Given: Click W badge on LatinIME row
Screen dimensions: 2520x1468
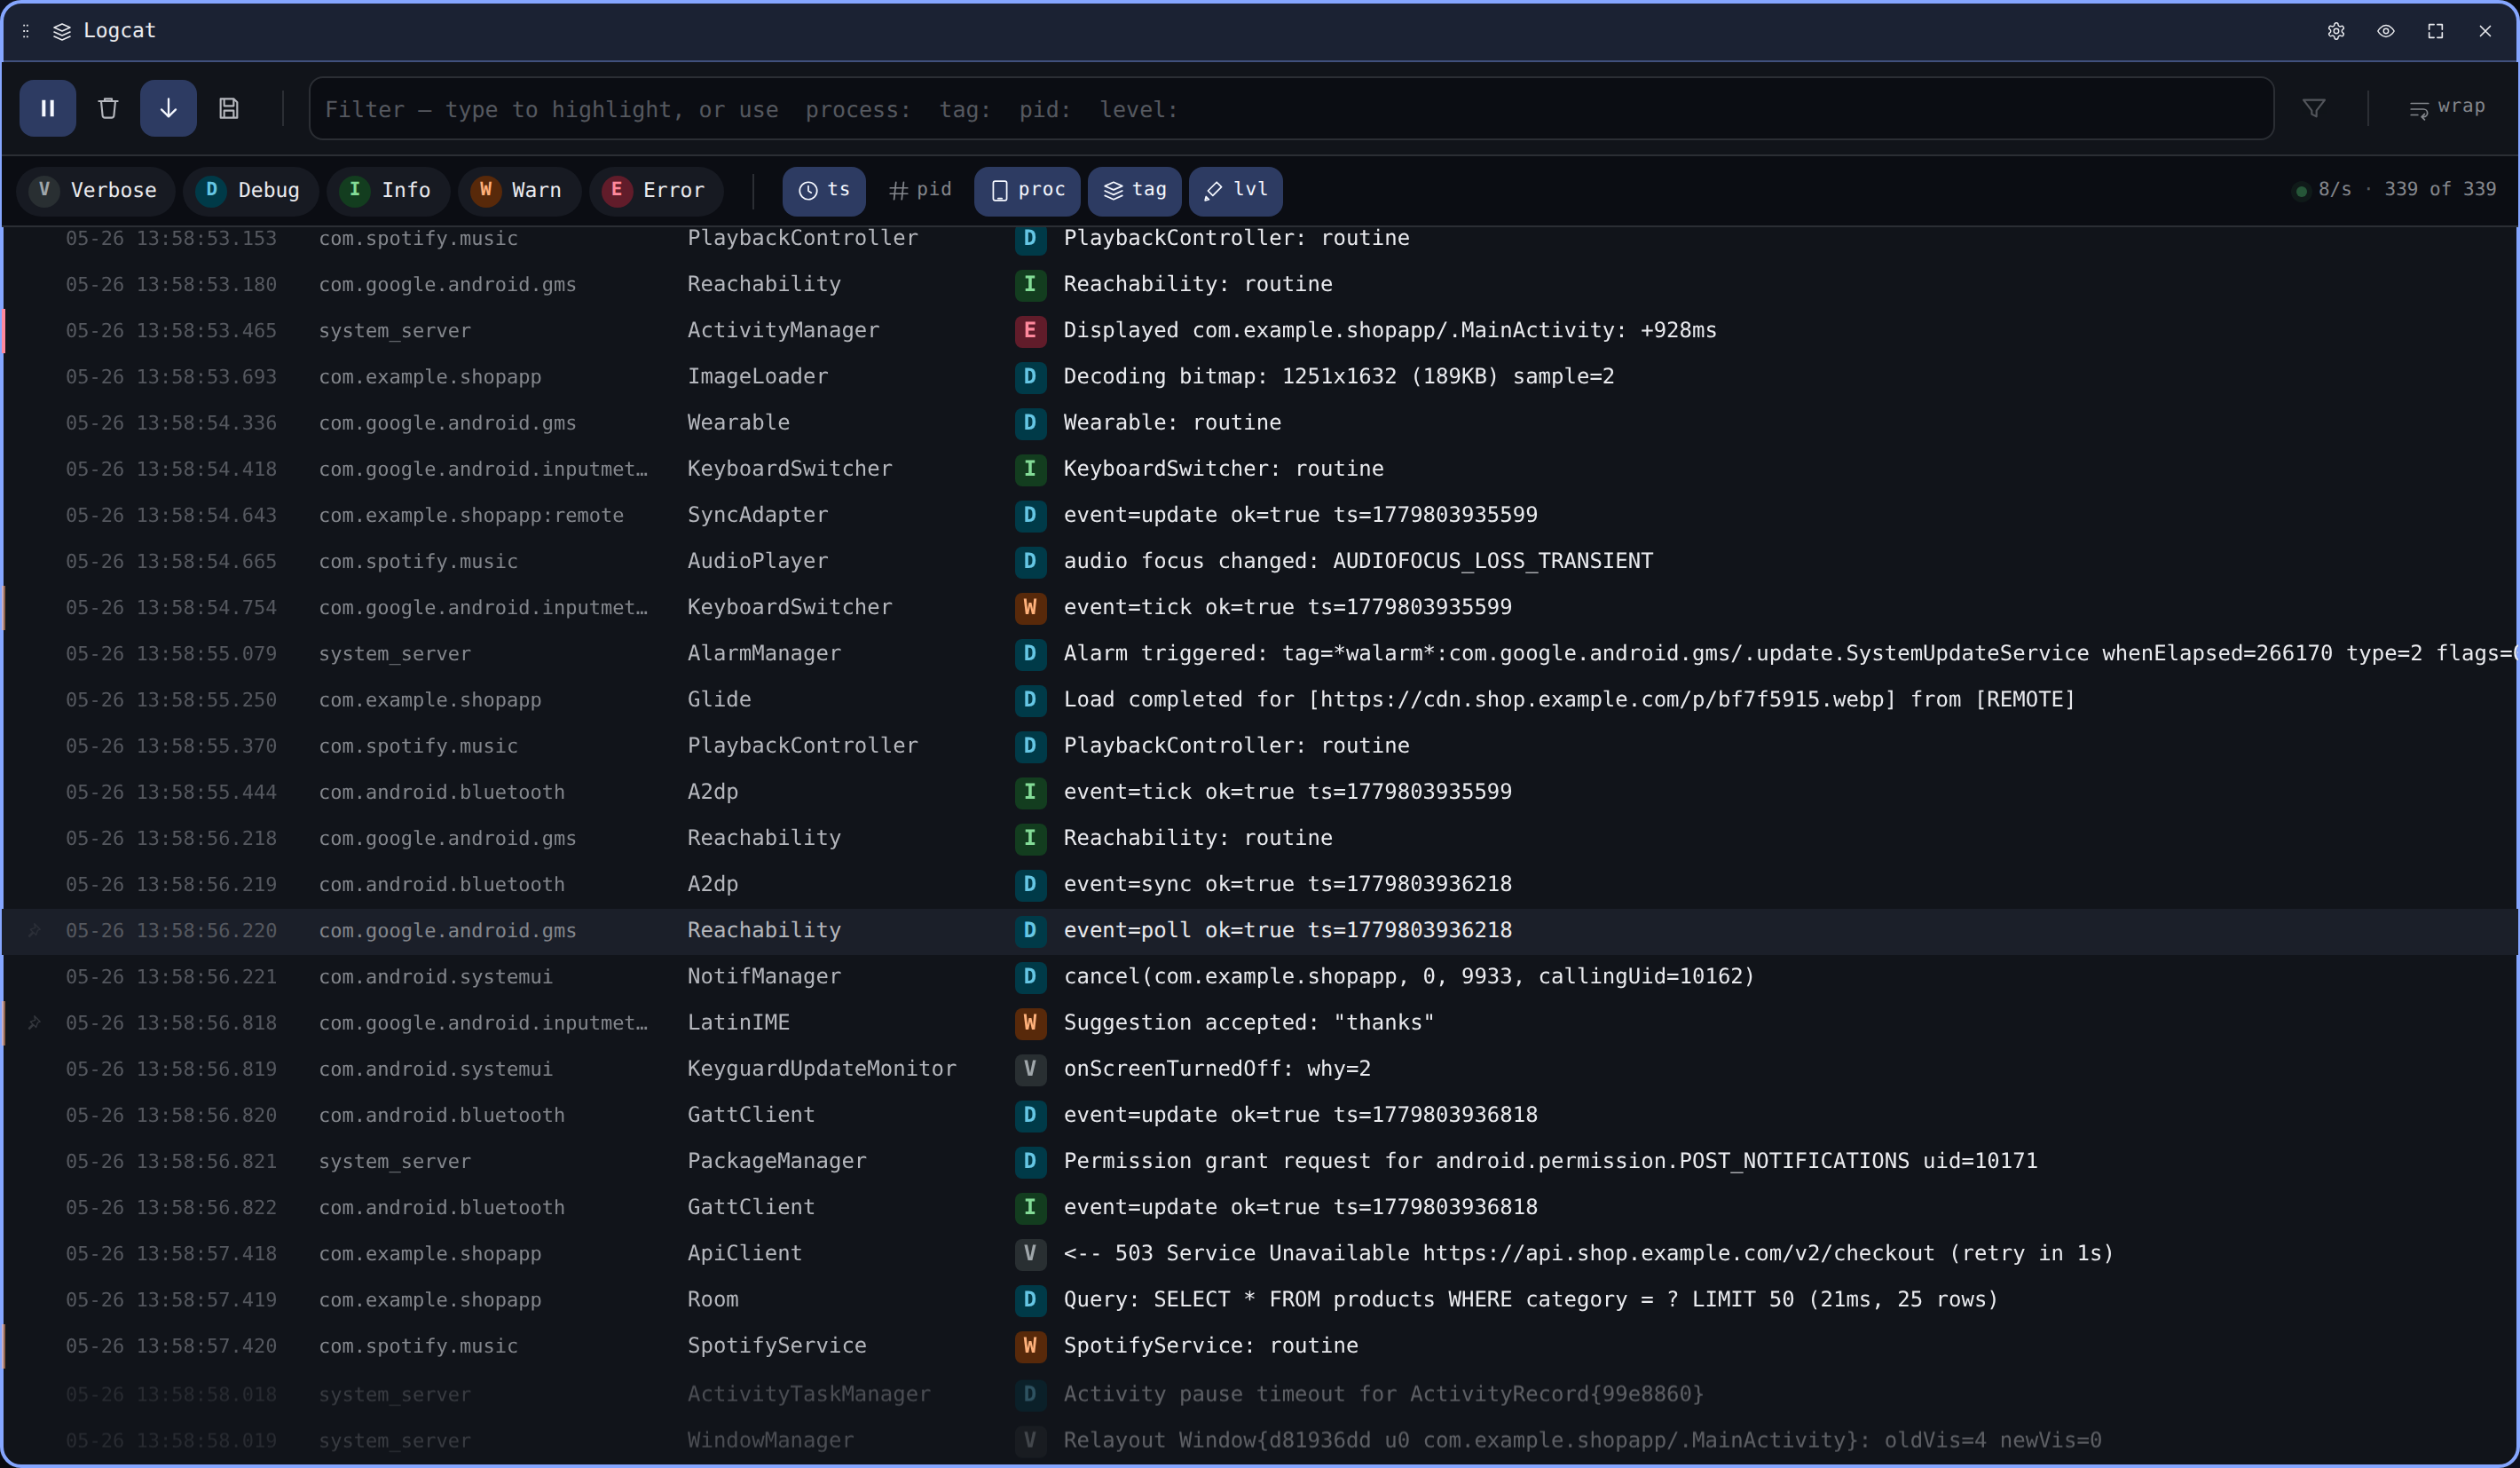Looking at the screenshot, I should click(x=1030, y=1023).
